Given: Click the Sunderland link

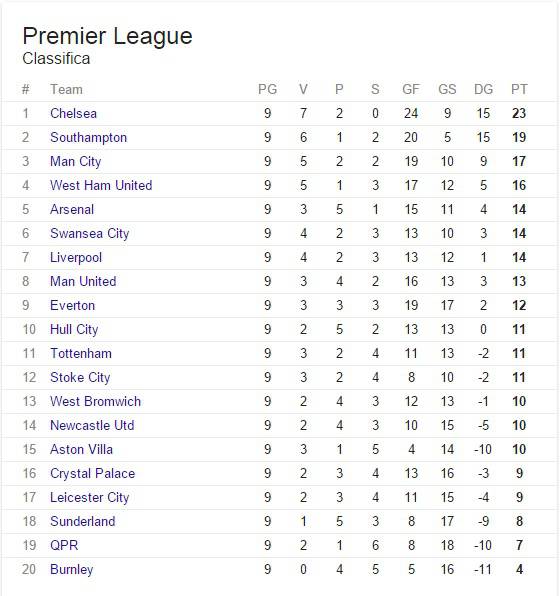Looking at the screenshot, I should (82, 521).
